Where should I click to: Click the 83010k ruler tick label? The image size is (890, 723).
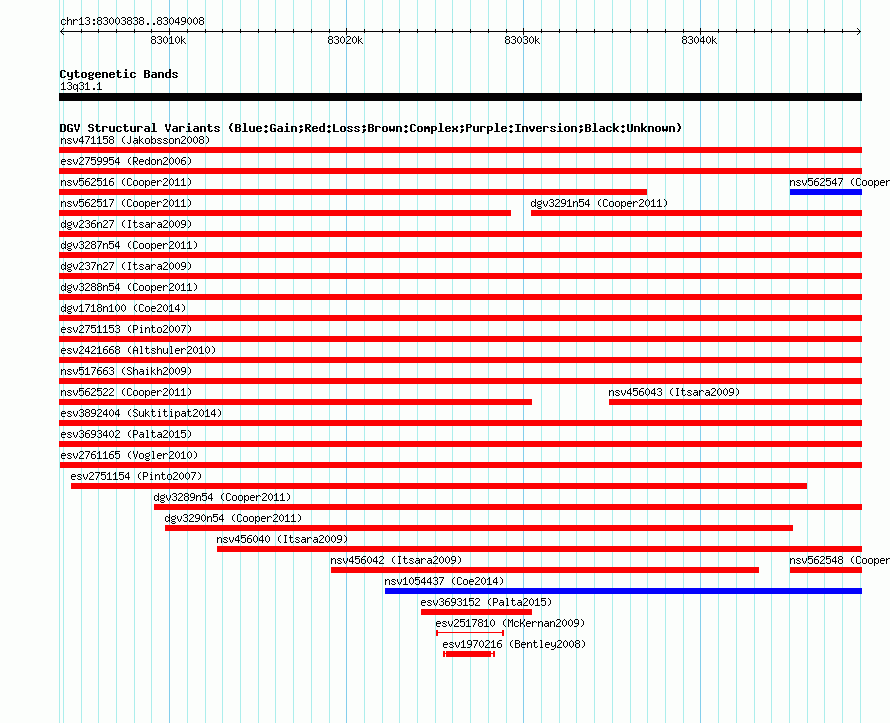coord(168,40)
